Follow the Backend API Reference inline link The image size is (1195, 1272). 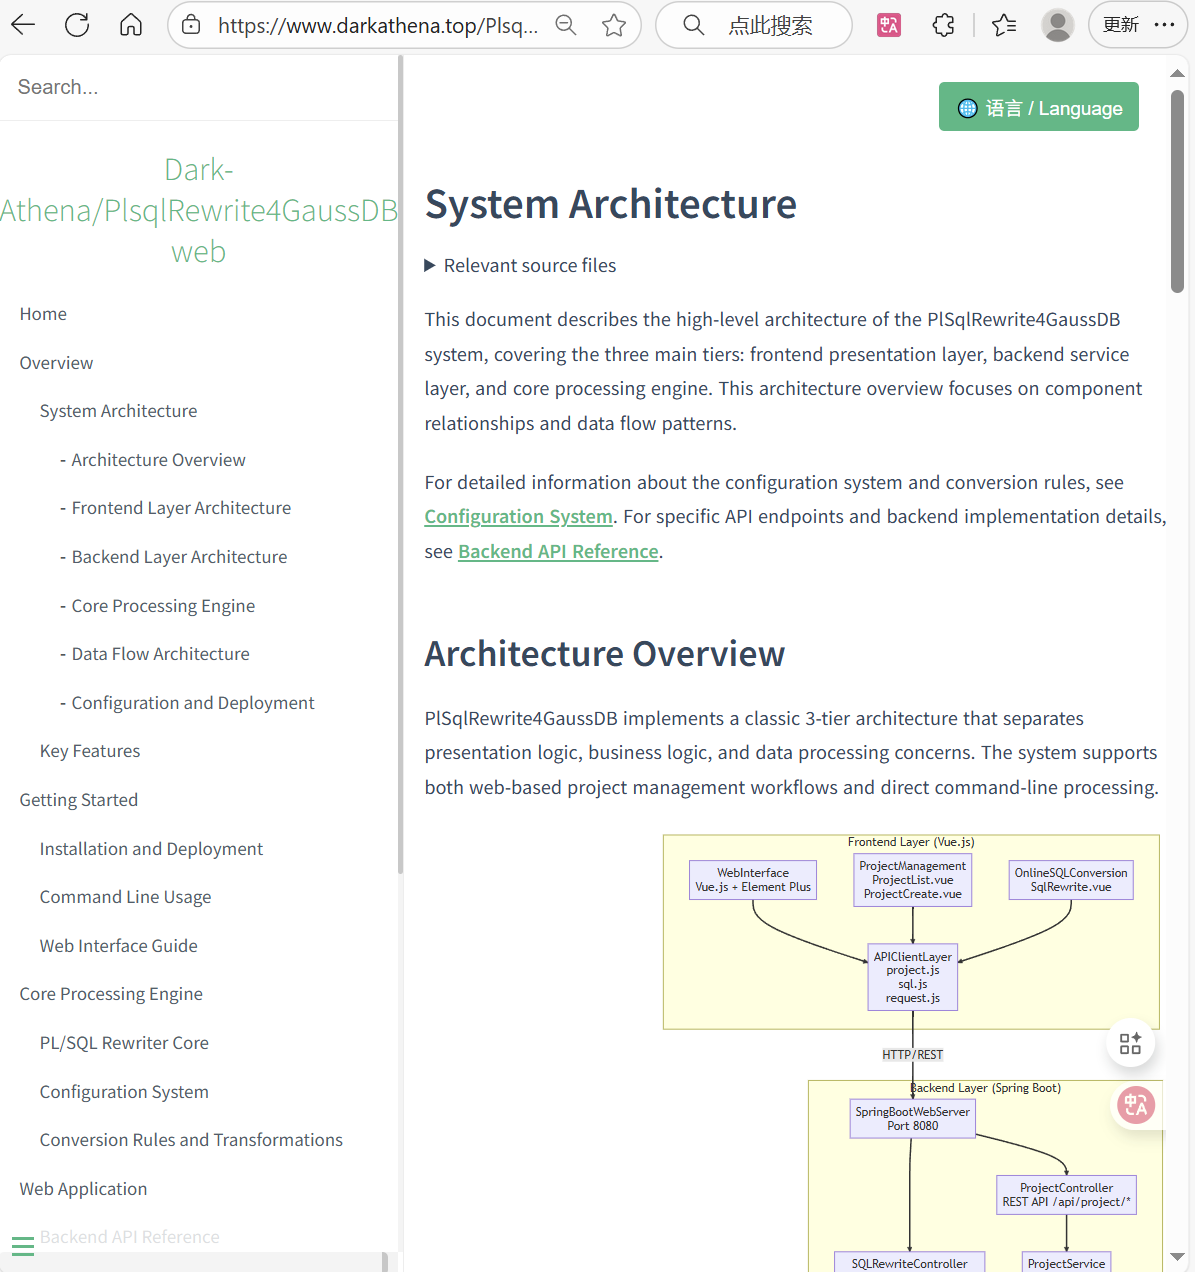click(x=558, y=552)
